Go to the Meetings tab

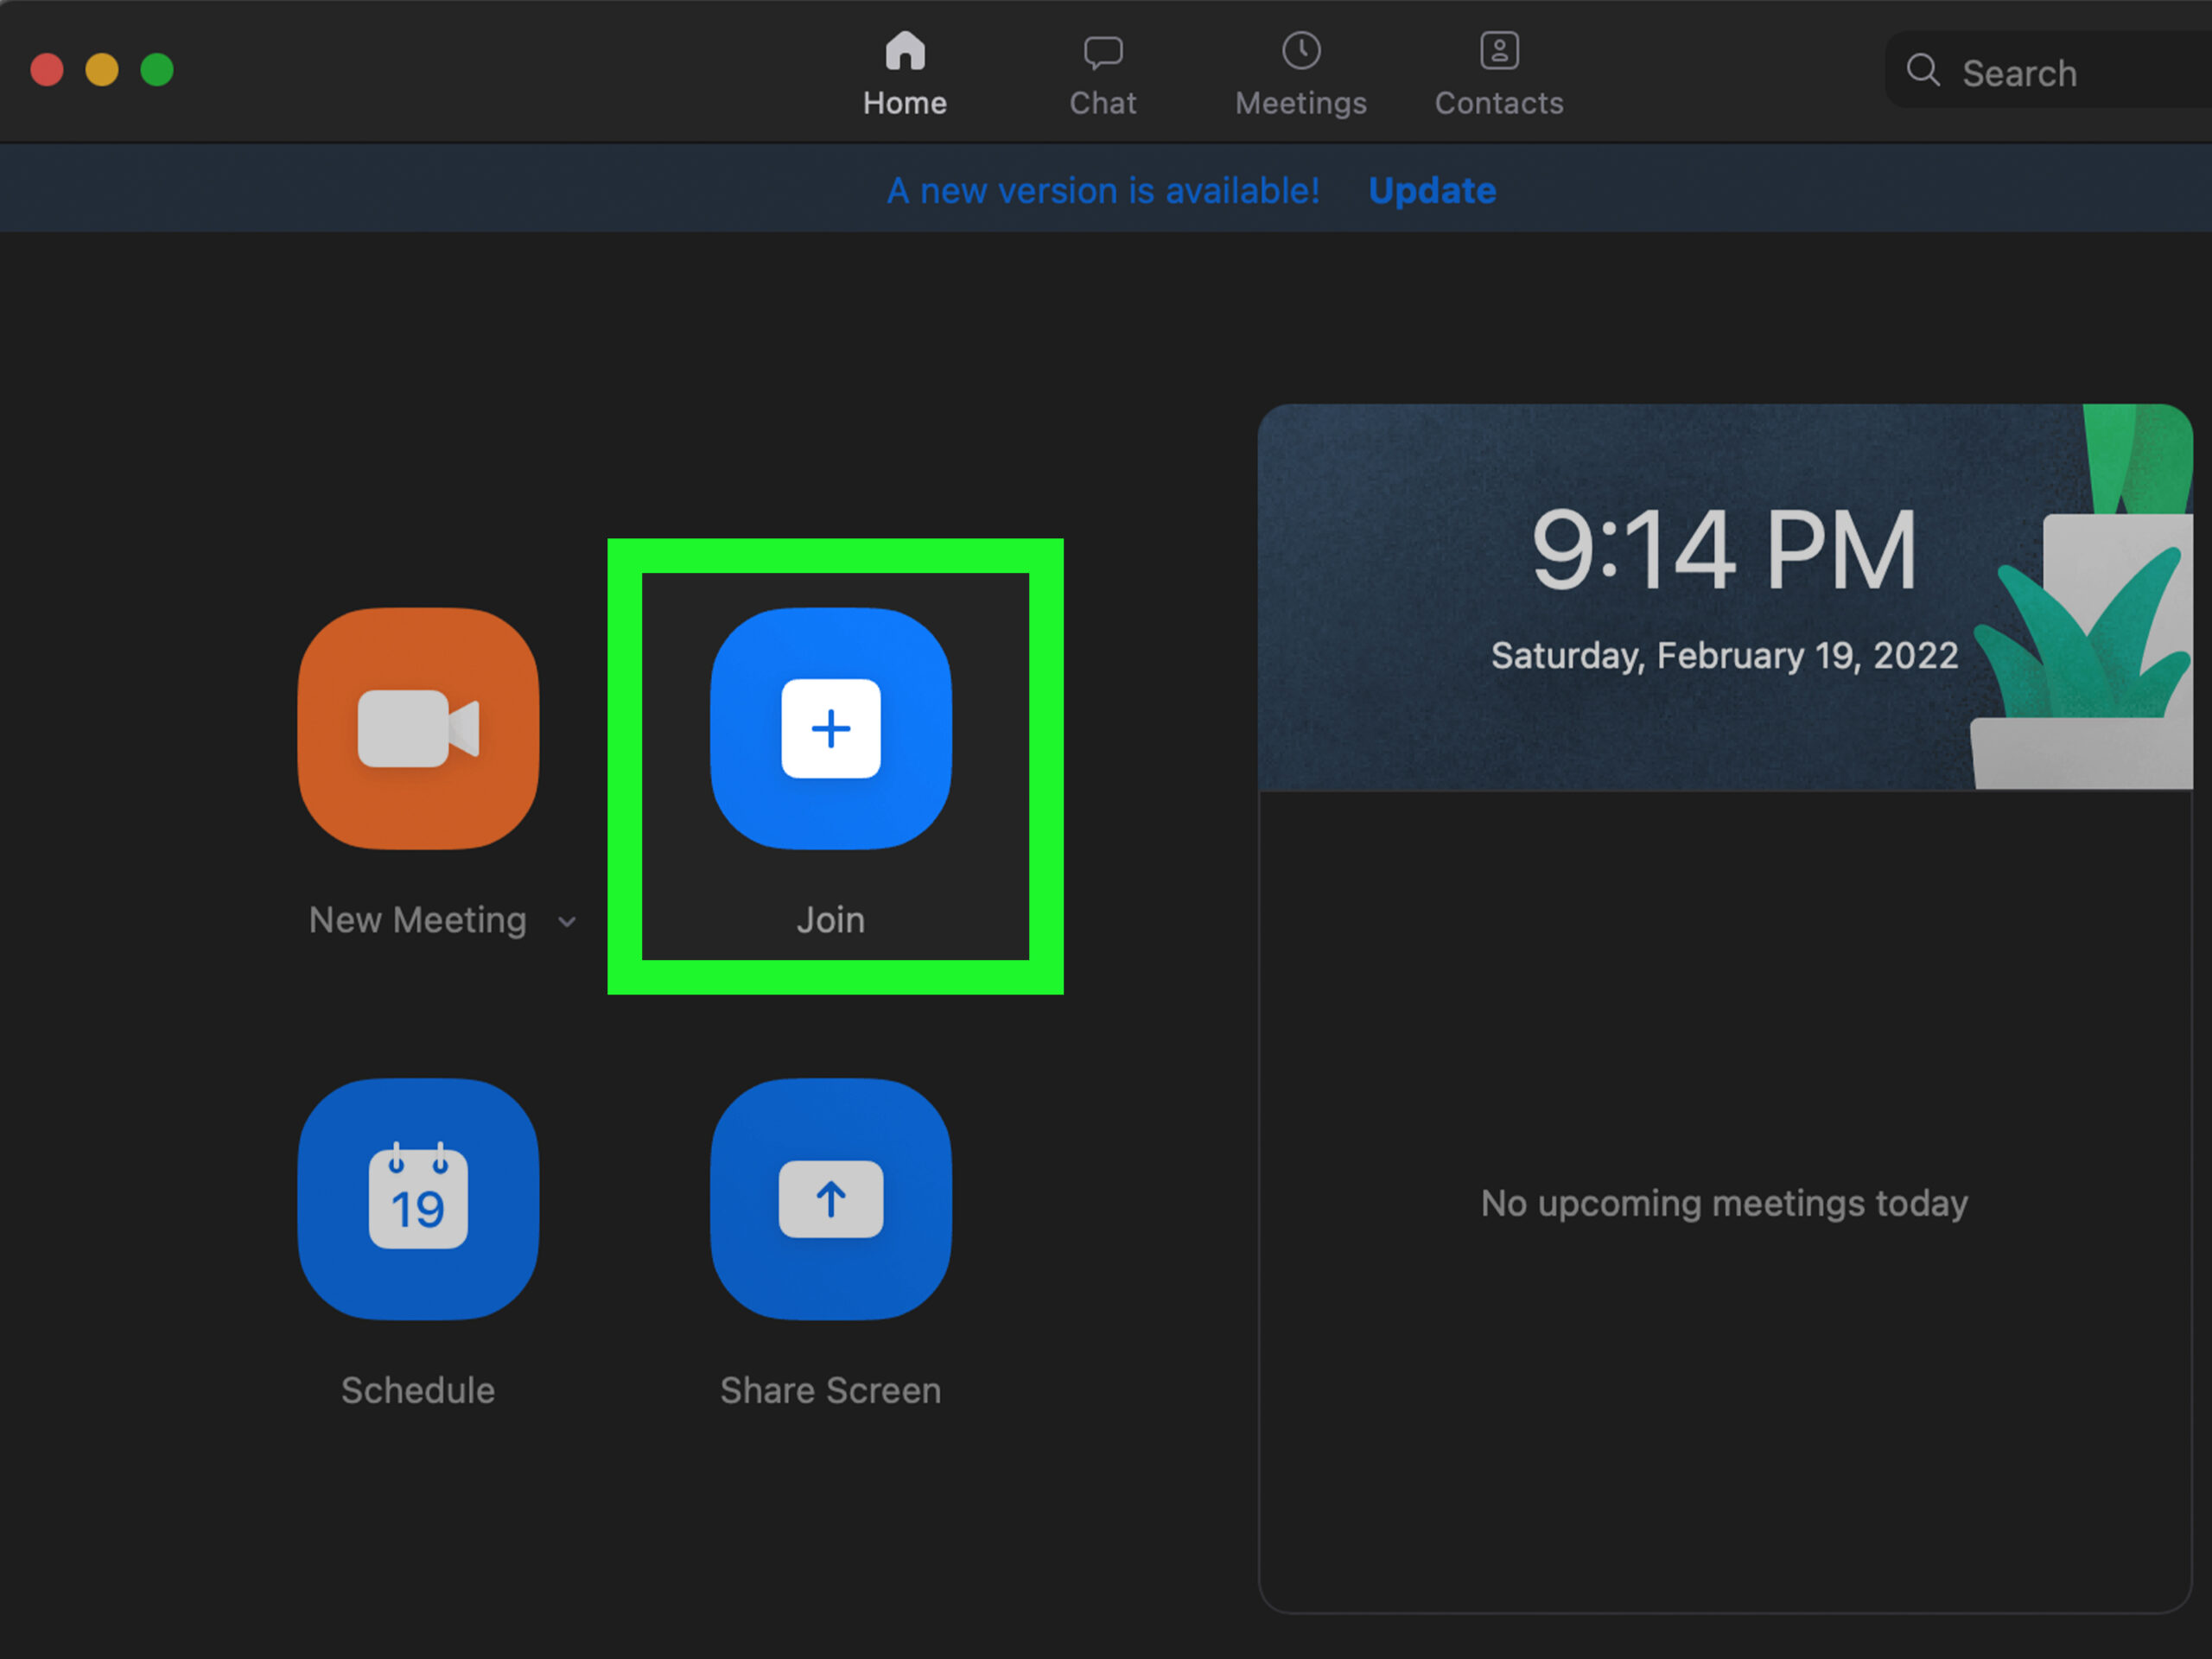[1301, 74]
